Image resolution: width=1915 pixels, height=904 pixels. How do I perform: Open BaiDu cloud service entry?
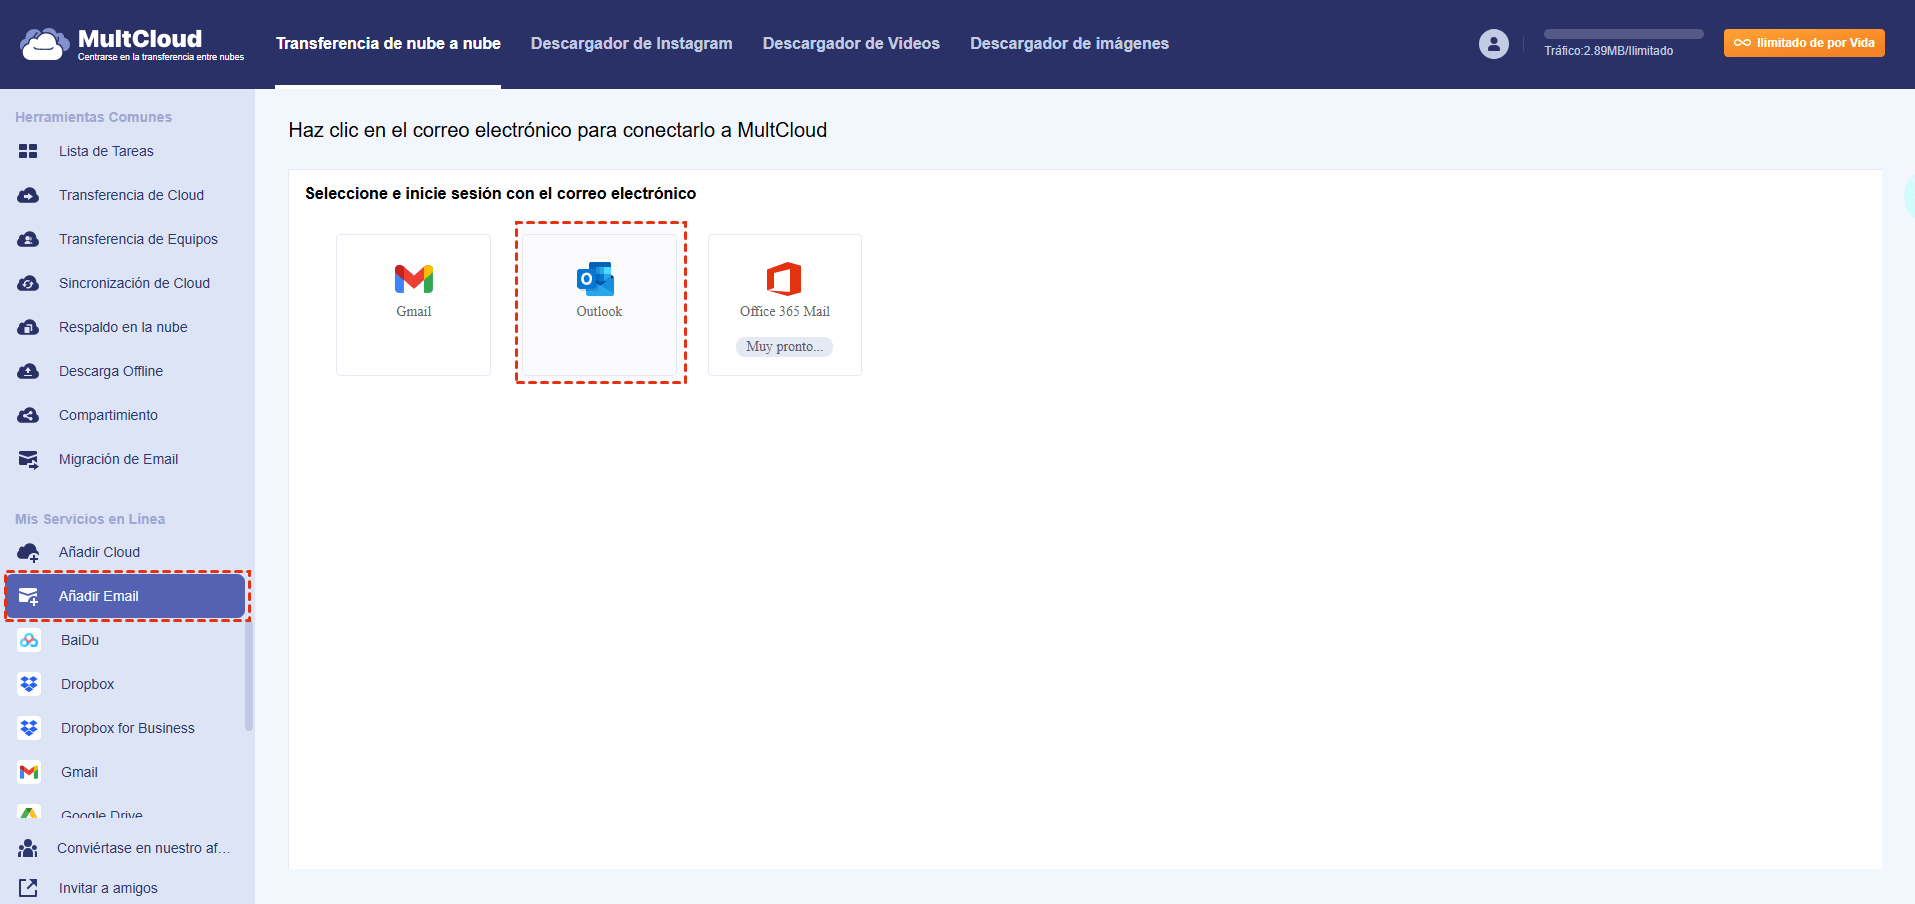click(80, 640)
